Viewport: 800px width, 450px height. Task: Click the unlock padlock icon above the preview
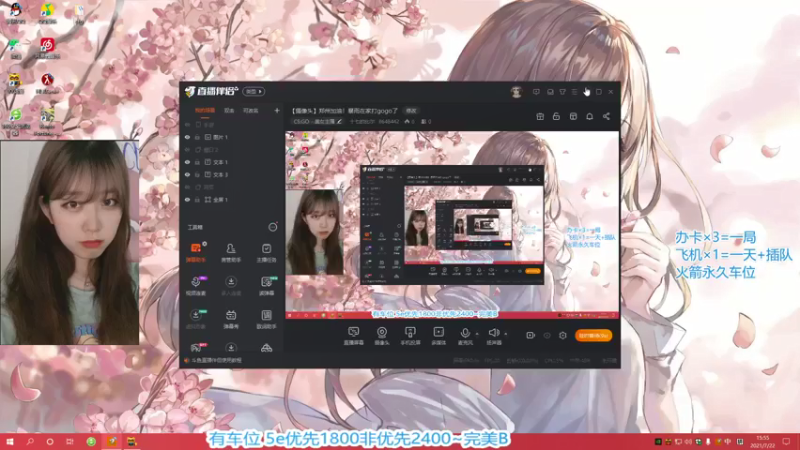point(556,116)
